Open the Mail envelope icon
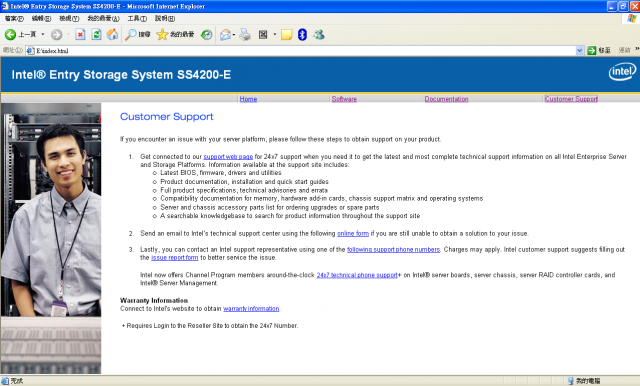 point(225,35)
